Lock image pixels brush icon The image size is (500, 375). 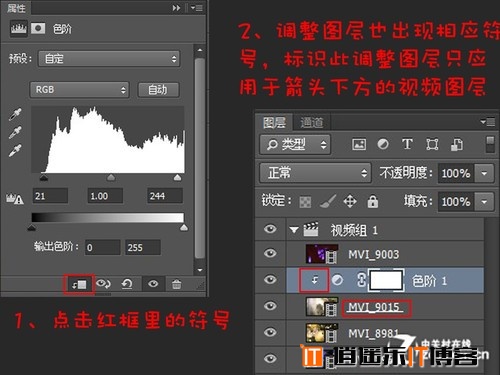coord(328,201)
